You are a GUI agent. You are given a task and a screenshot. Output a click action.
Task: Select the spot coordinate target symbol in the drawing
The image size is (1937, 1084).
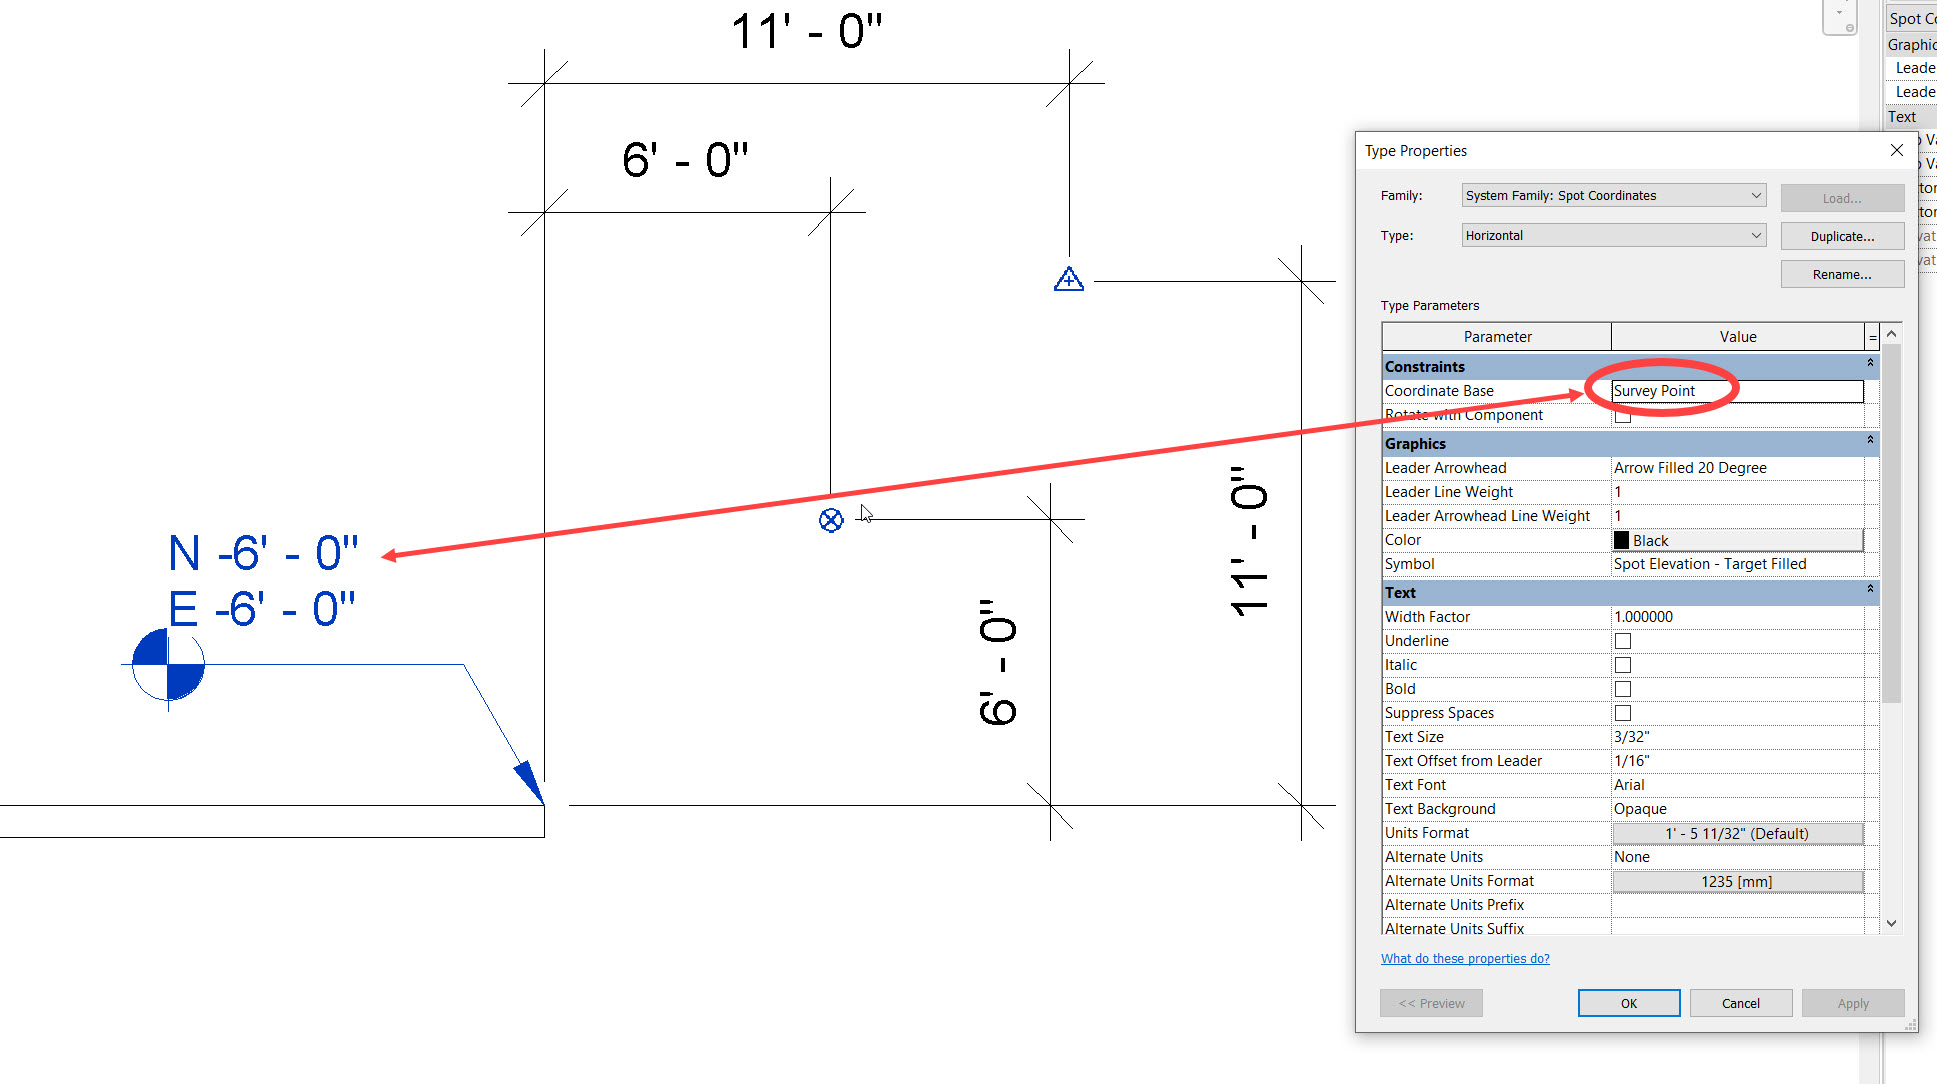coord(831,520)
